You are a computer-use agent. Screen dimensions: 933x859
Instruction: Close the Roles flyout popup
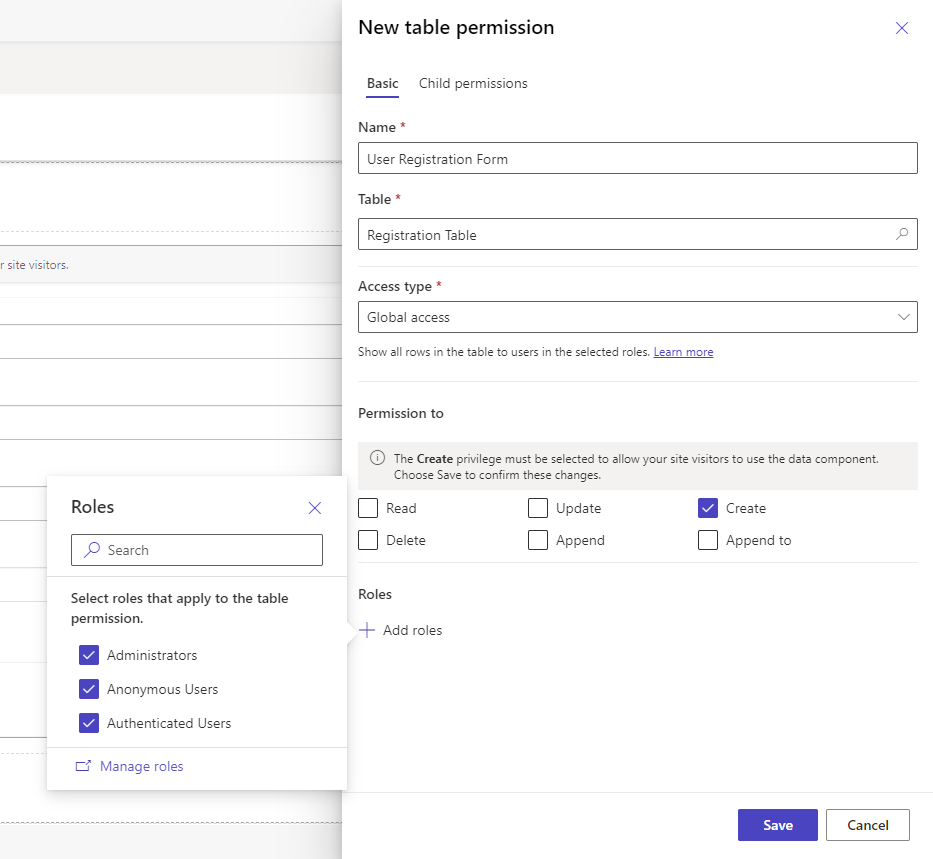coord(315,508)
